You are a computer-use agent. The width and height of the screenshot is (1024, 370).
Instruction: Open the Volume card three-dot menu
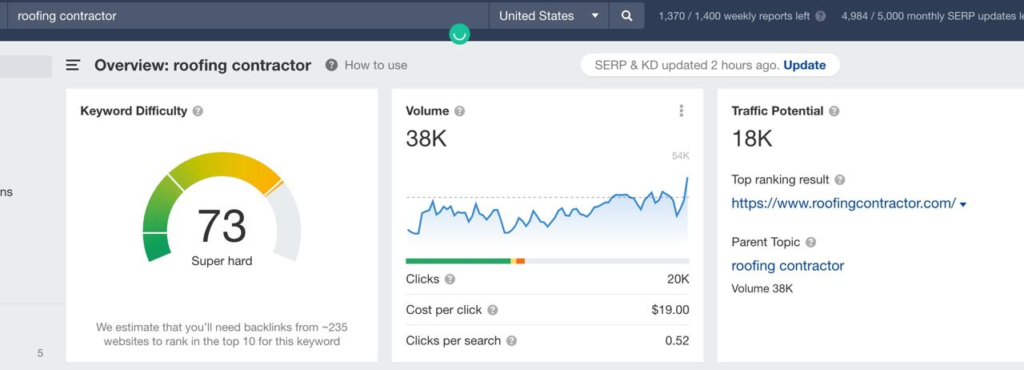click(x=681, y=111)
